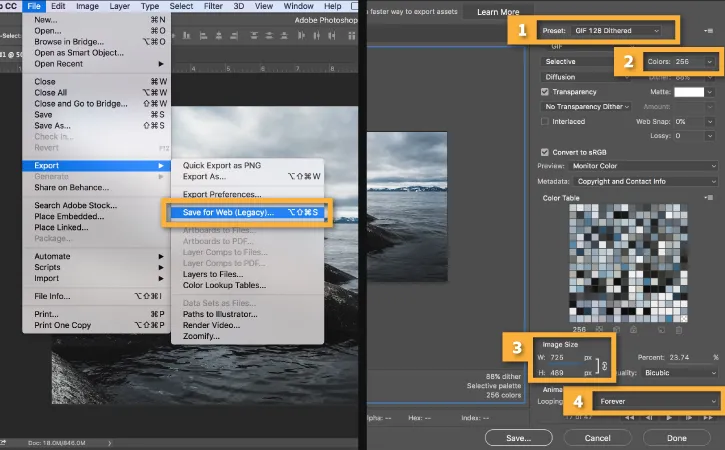Delete the selected color table swatch
Screen dimensions: 725x450
pos(680,328)
